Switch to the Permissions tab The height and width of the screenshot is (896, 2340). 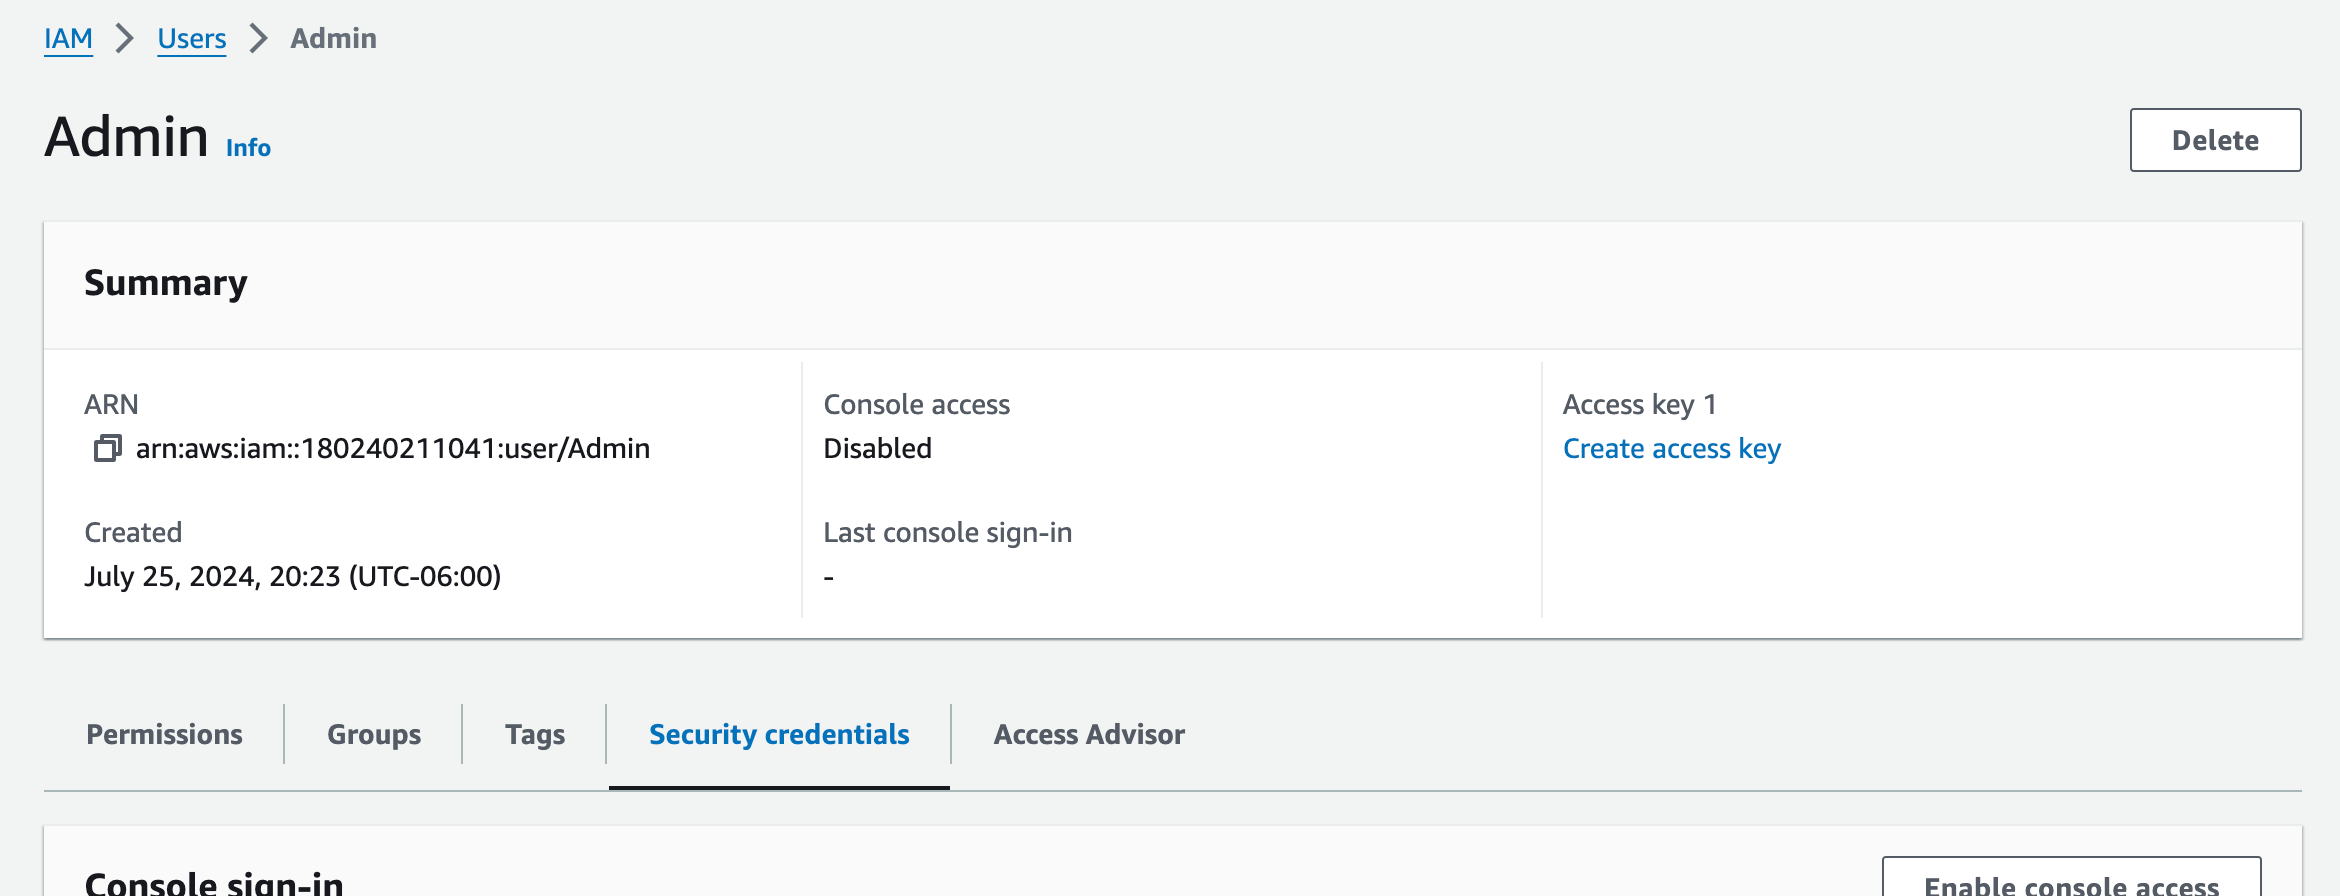pyautogui.click(x=165, y=735)
